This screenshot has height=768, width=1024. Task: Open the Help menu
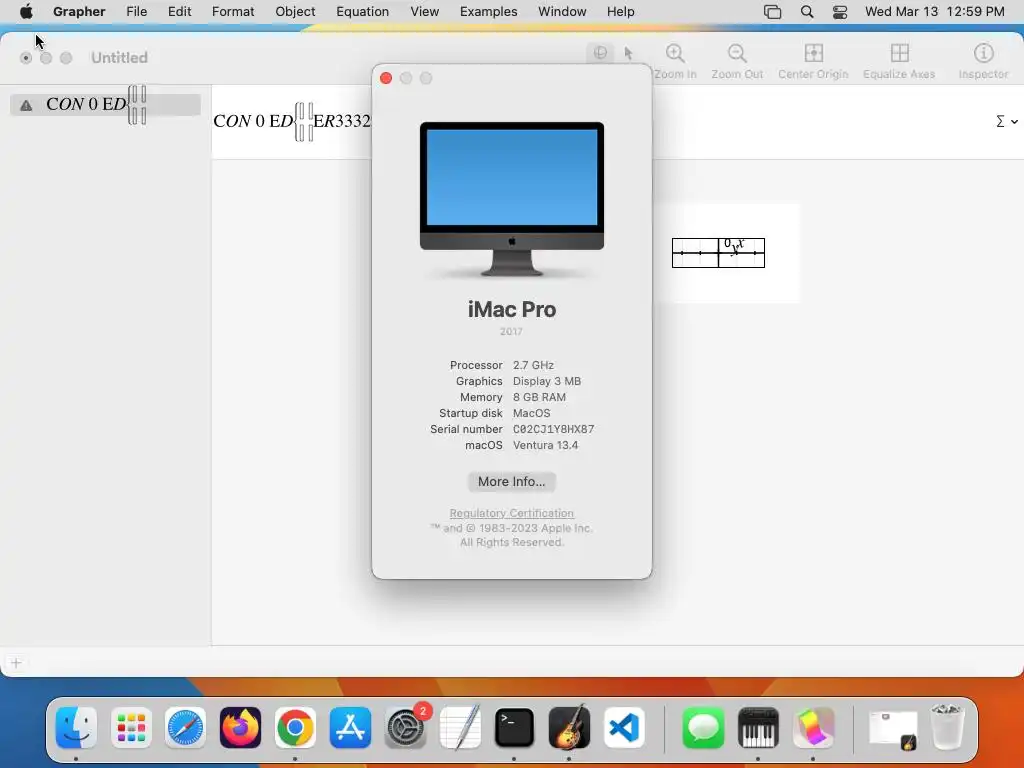coord(620,12)
